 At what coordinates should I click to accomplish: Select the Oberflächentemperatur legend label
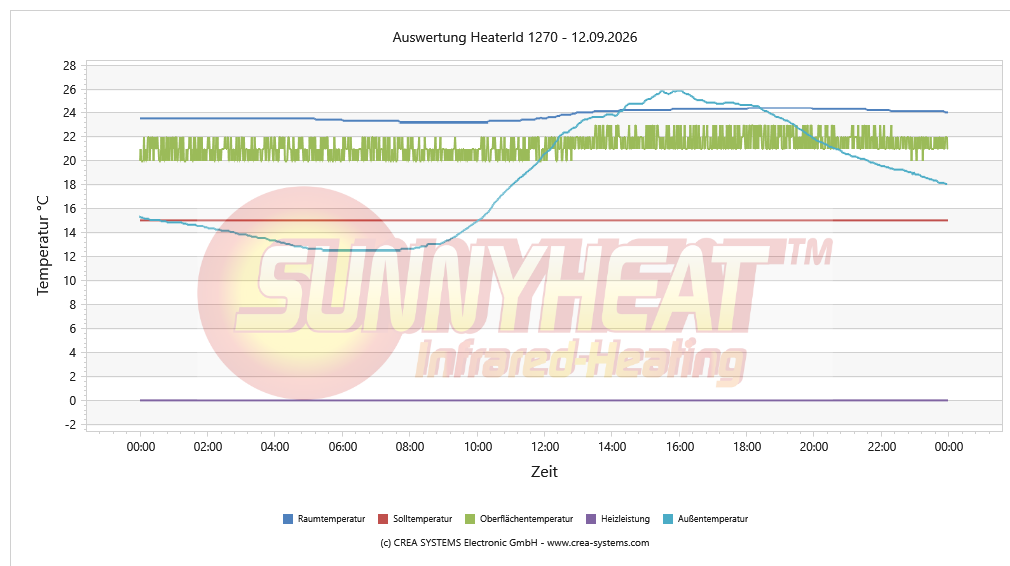pyautogui.click(x=526, y=519)
